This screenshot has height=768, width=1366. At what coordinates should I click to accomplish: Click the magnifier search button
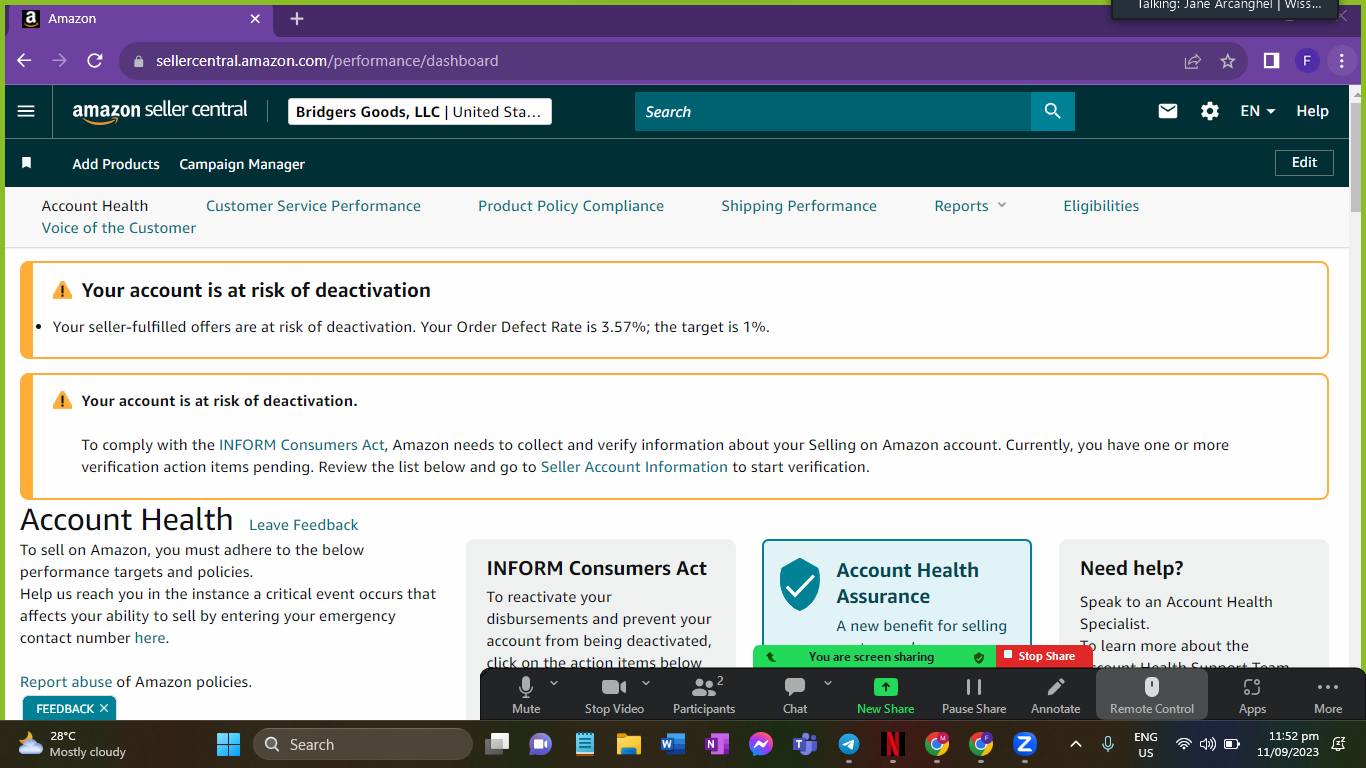(x=1052, y=112)
